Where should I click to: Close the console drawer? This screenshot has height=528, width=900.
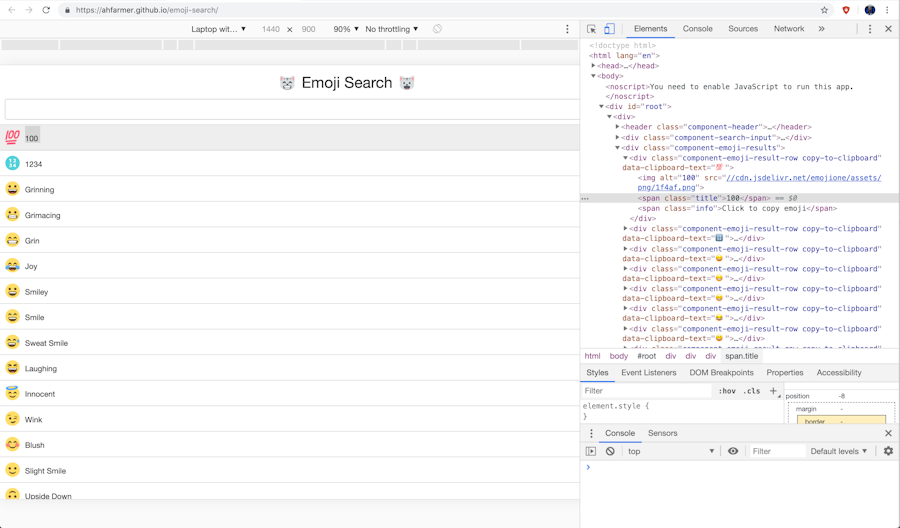tap(888, 433)
